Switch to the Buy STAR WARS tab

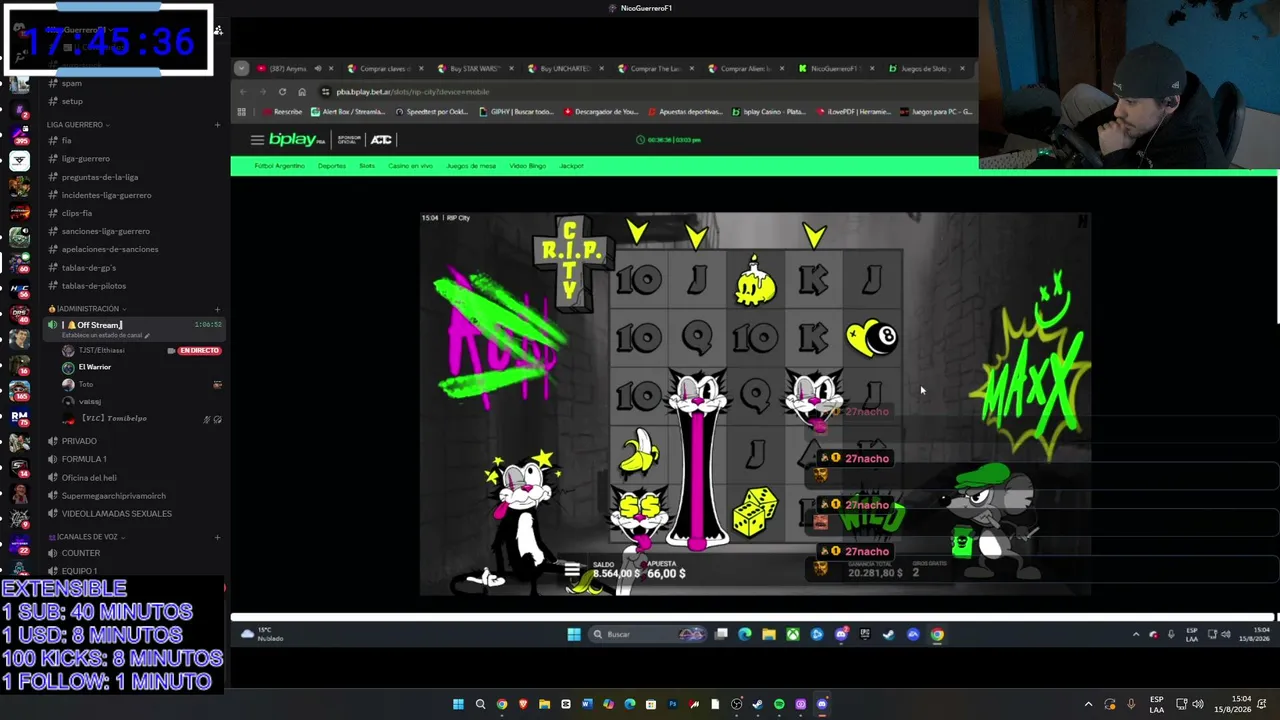475,69
